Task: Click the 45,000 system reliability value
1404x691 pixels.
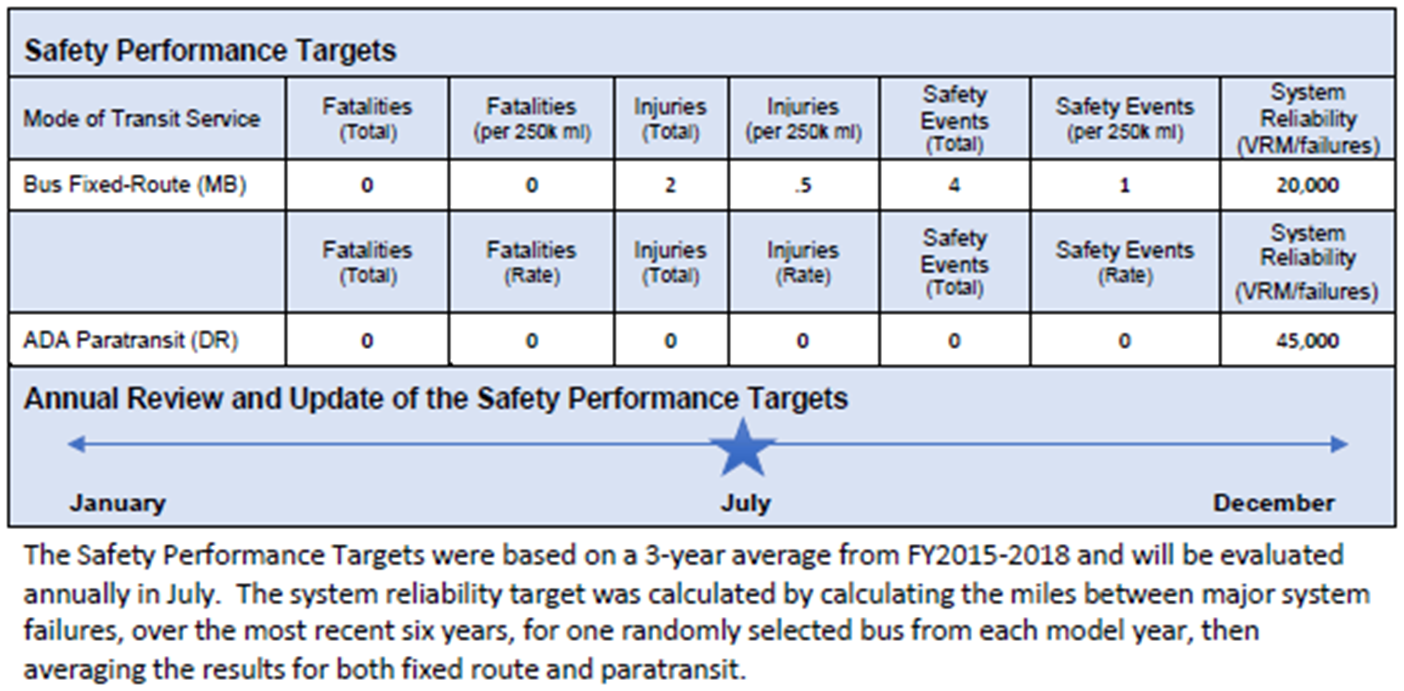Action: [x=1307, y=341]
